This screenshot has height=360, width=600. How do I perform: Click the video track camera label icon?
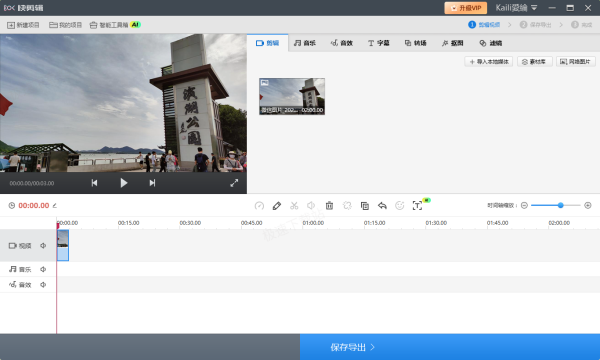(x=13, y=246)
